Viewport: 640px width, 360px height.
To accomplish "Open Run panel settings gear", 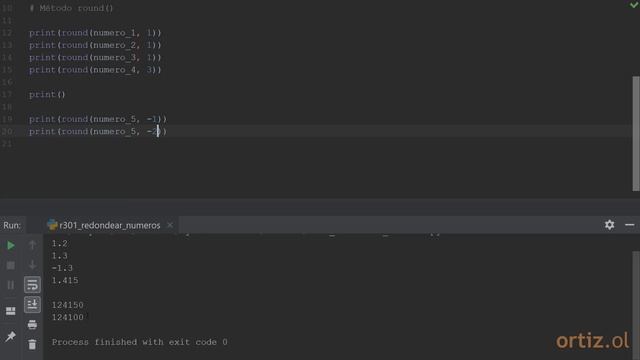I will tap(609, 225).
